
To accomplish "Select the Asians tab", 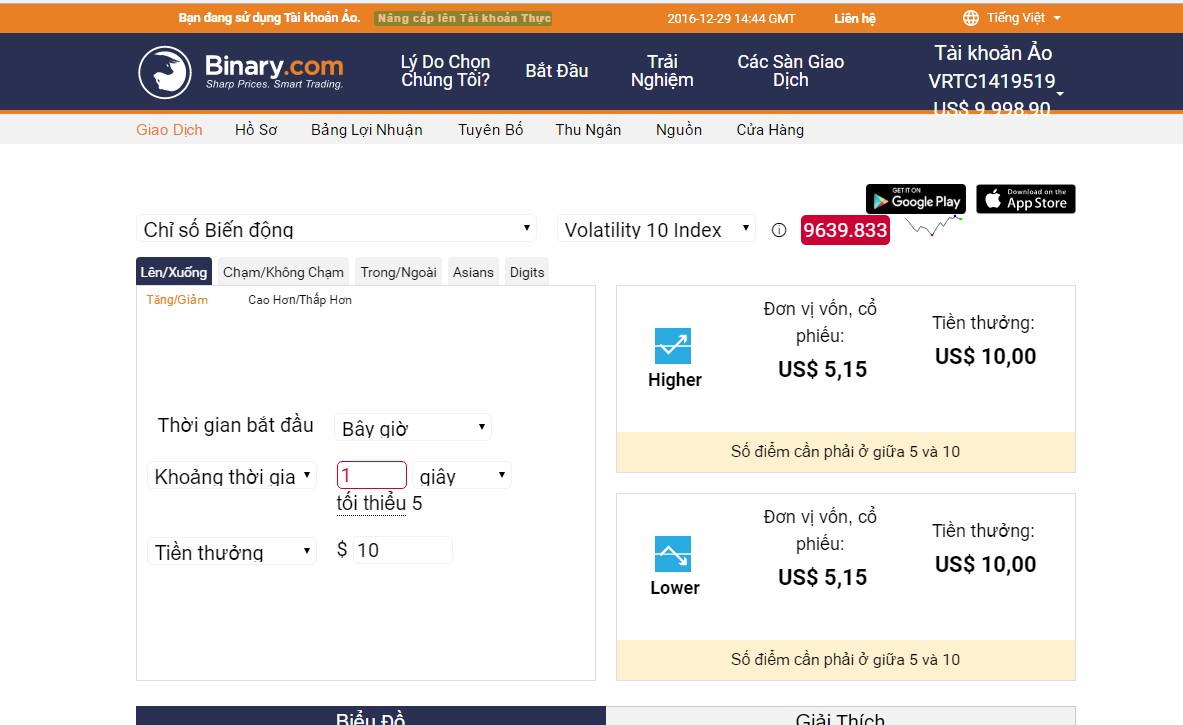I will [x=473, y=272].
